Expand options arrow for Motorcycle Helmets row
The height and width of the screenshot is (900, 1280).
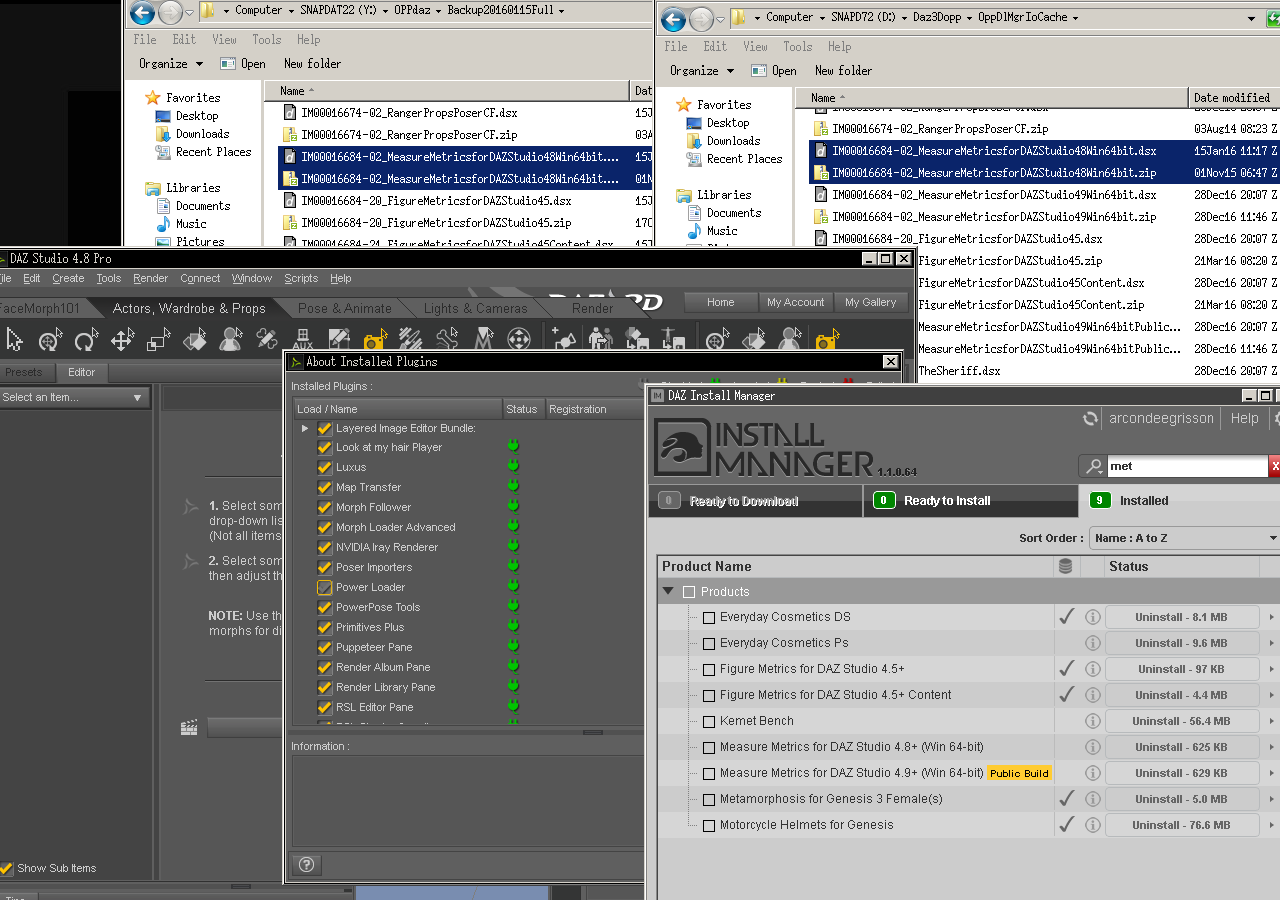click(1272, 825)
